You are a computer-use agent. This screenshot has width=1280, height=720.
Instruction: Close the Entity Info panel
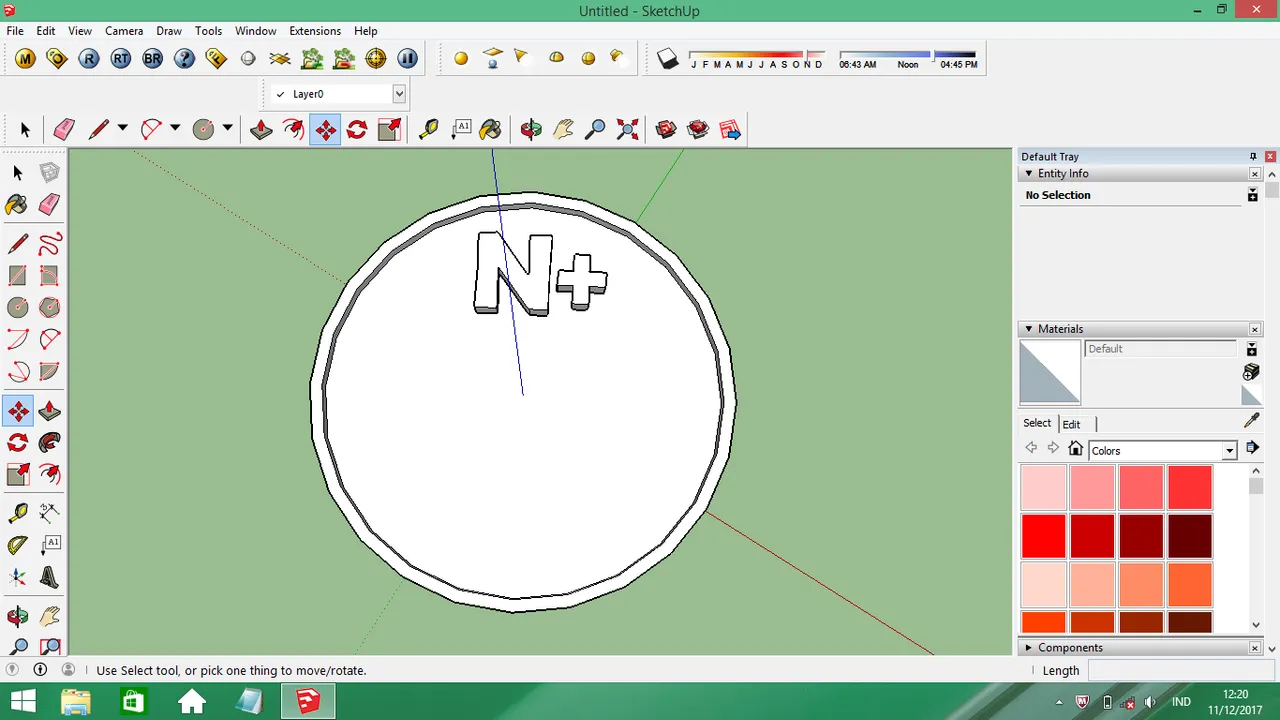point(1255,174)
